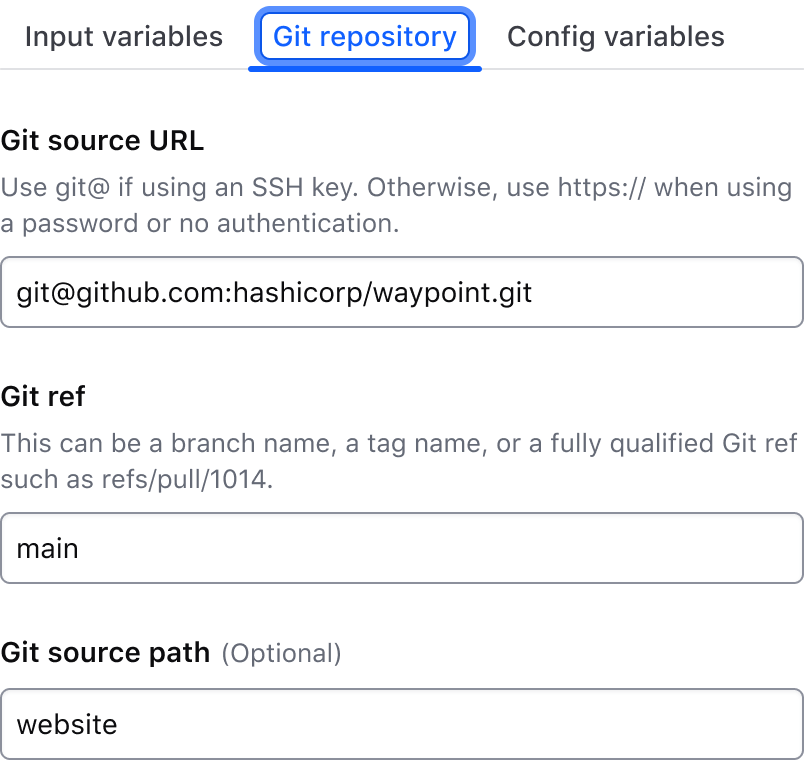The width and height of the screenshot is (804, 761).
Task: Click the Git ref heading
Action: 43,397
